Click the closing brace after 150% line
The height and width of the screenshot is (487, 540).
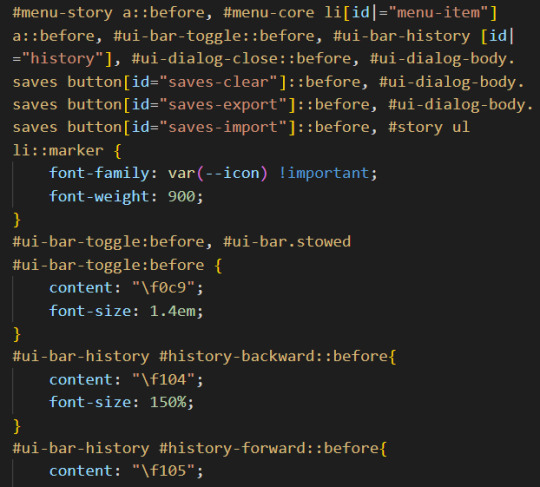coord(17,426)
